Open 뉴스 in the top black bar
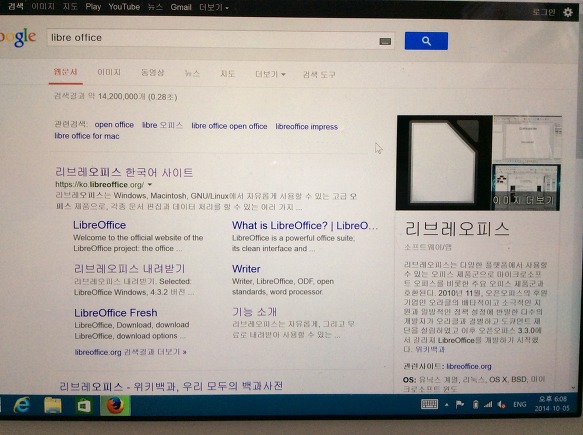Image resolution: width=583 pixels, height=435 pixels. [x=155, y=7]
